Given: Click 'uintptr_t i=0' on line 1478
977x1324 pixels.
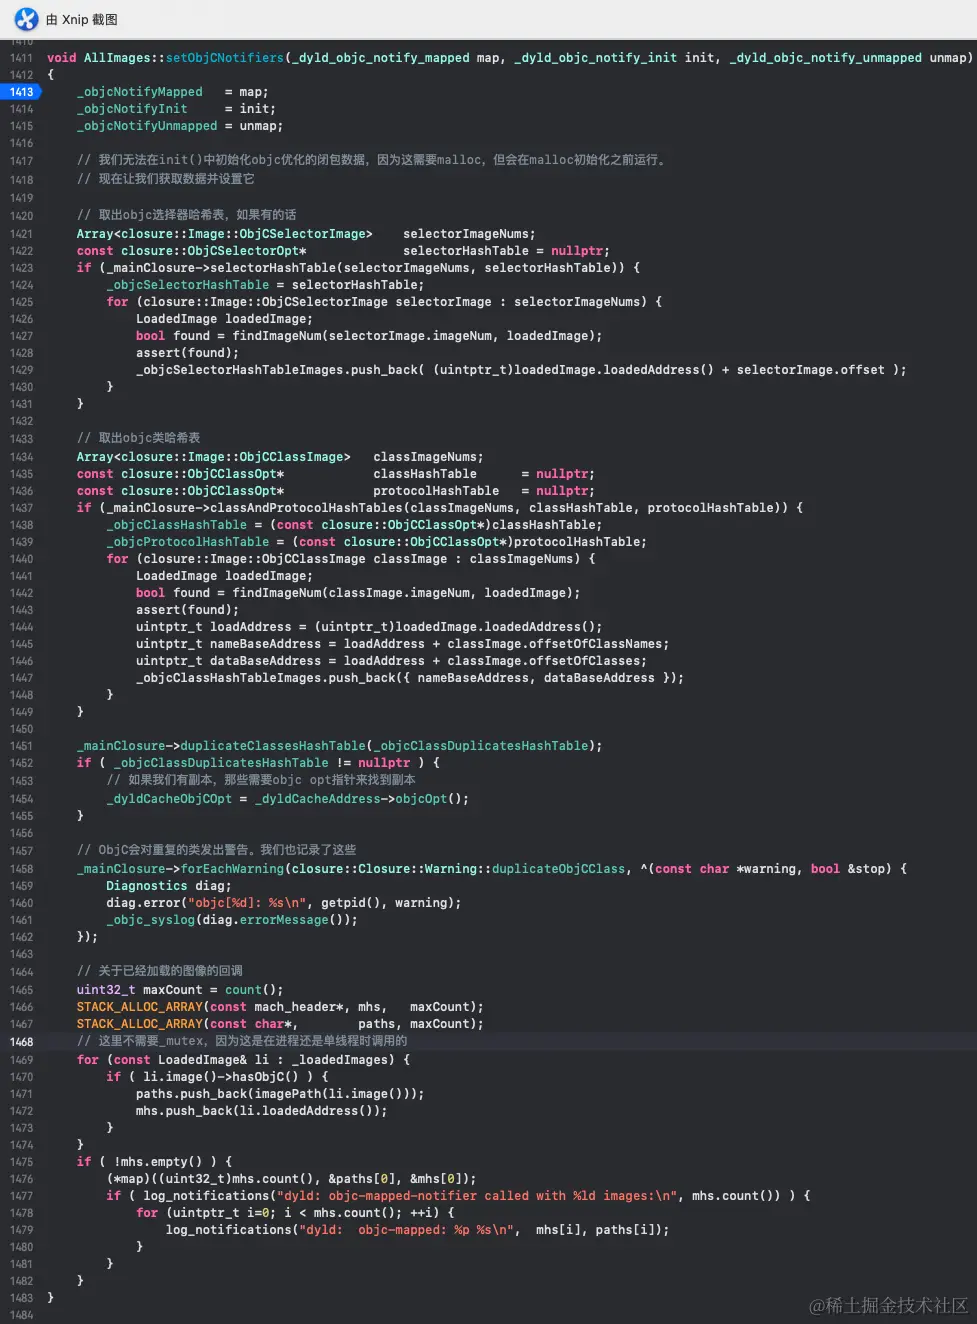Looking at the screenshot, I should (x=217, y=1213).
